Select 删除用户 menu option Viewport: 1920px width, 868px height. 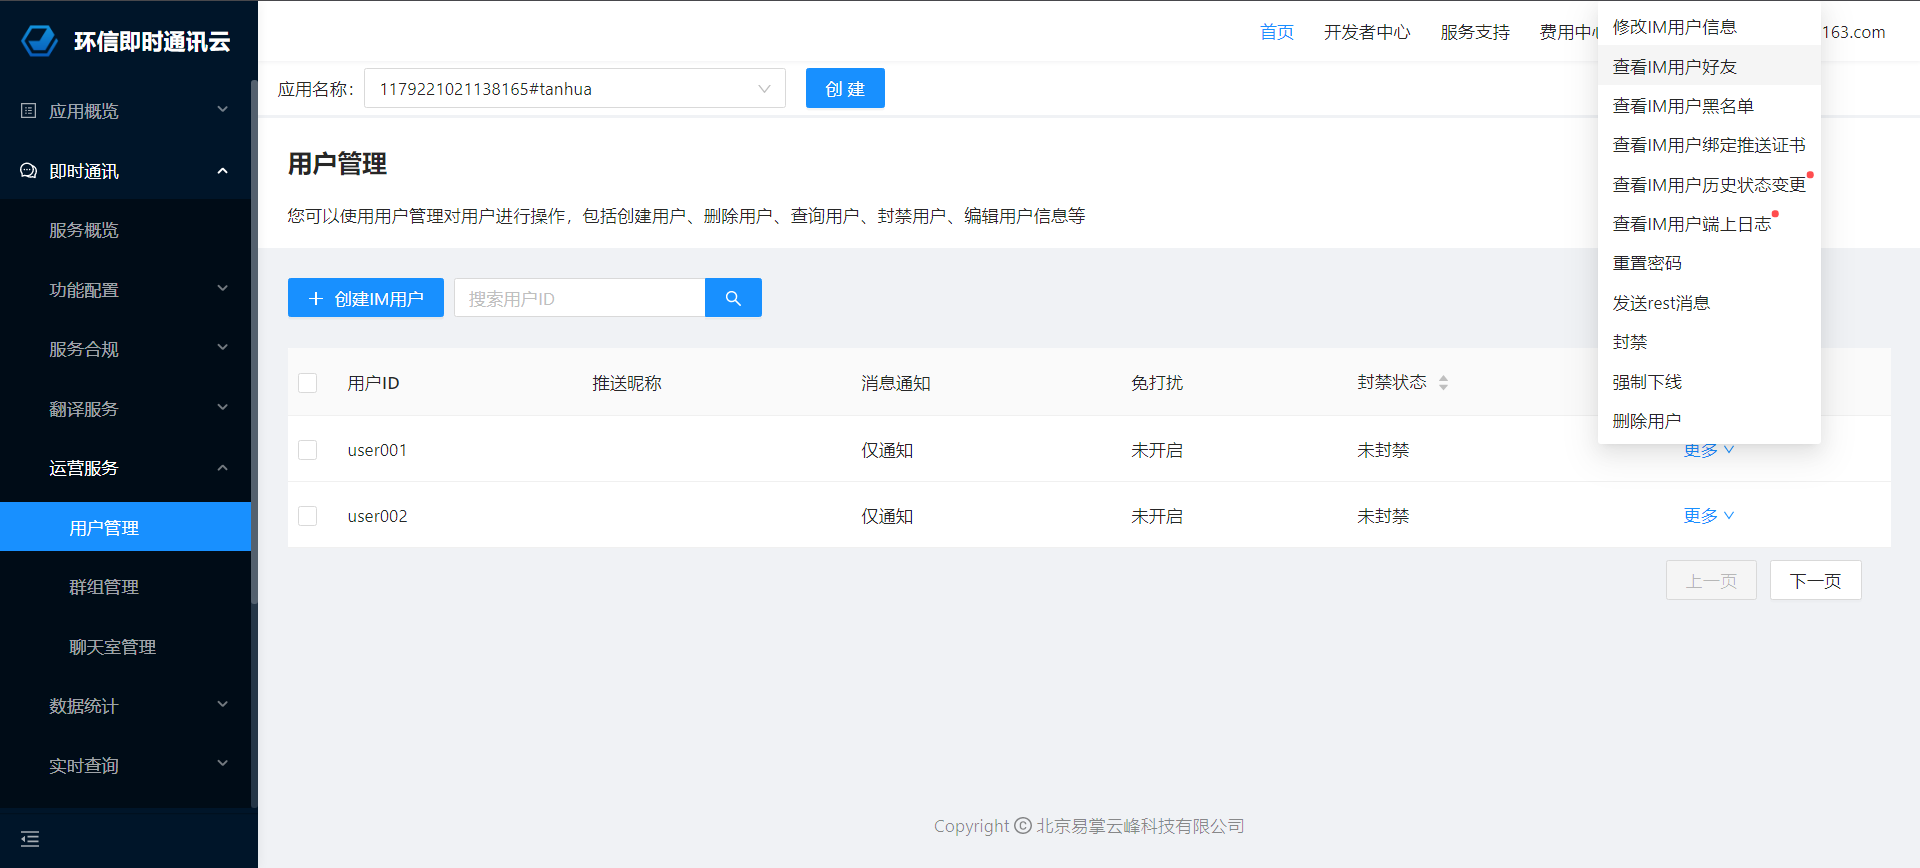click(x=1709, y=421)
